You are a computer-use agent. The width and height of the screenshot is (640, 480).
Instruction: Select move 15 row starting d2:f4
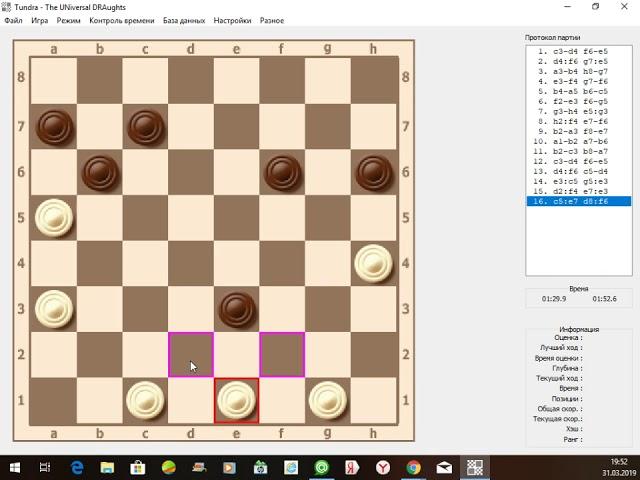click(x=579, y=191)
